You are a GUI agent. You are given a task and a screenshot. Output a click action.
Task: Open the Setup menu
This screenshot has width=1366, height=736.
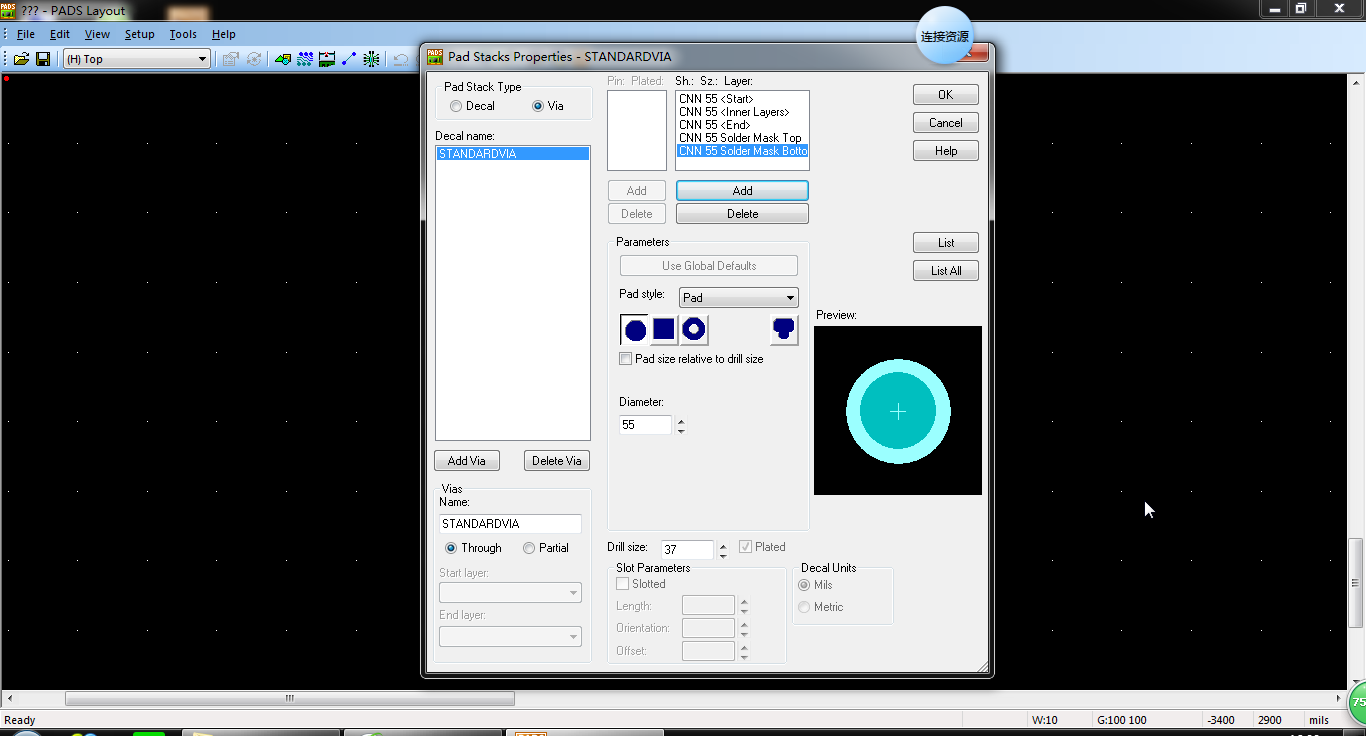pyautogui.click(x=139, y=34)
